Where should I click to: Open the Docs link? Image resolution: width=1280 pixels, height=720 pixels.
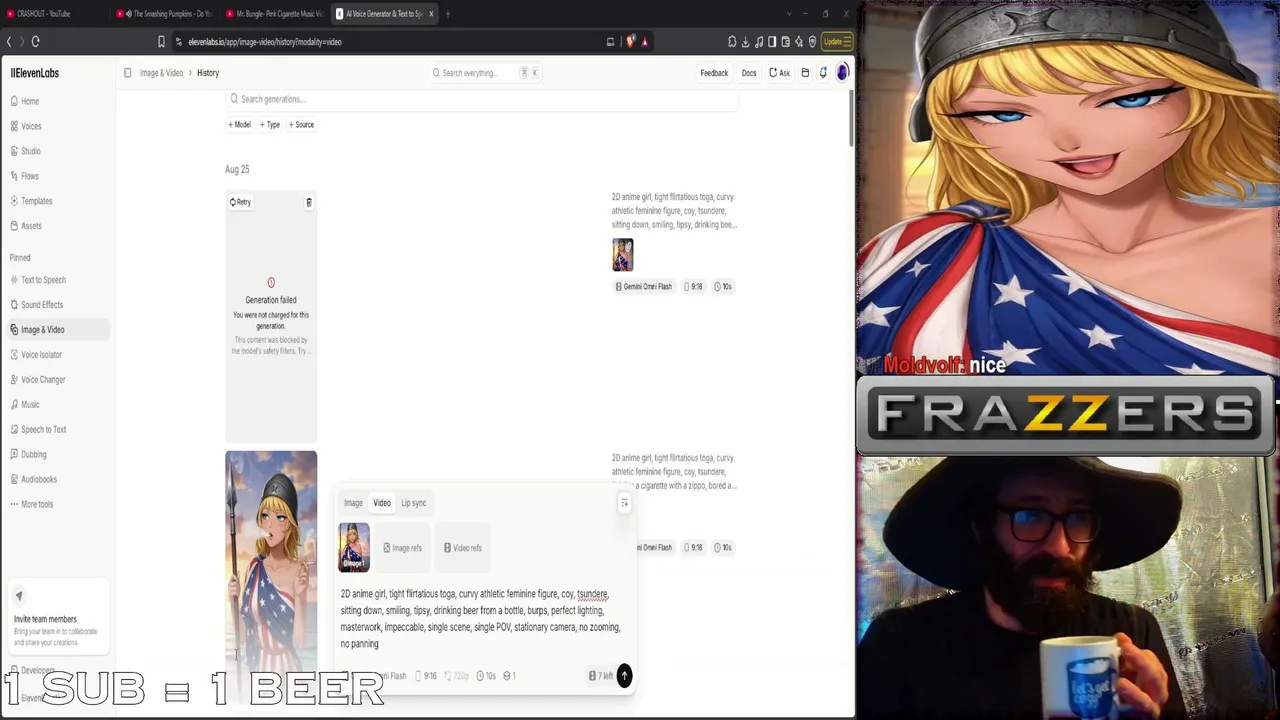pyautogui.click(x=749, y=73)
